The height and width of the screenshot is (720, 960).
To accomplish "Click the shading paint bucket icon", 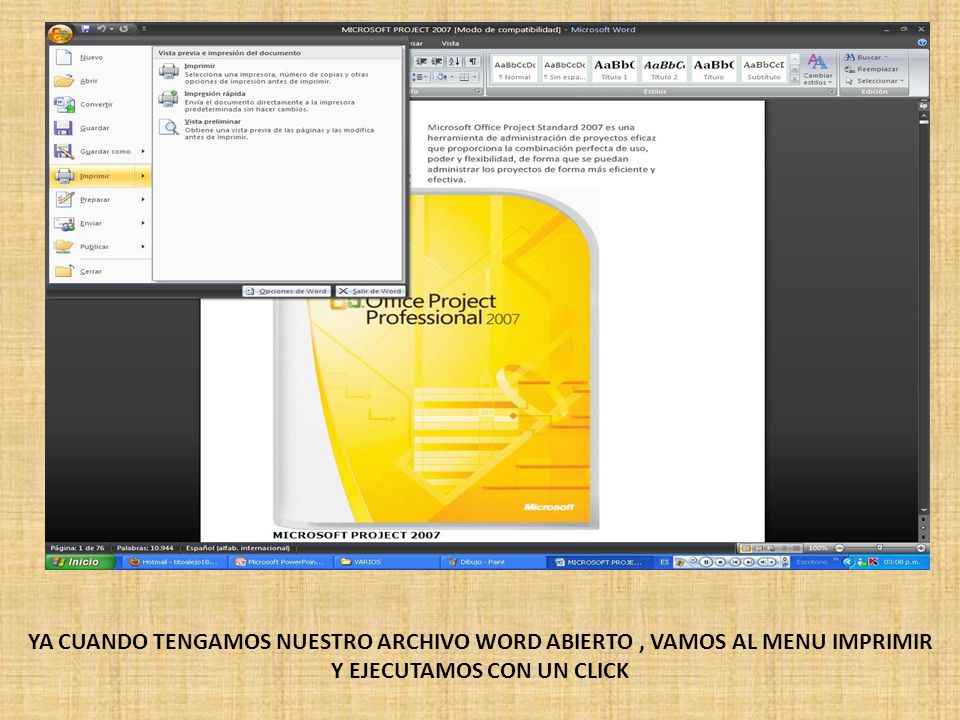I will coord(444,77).
